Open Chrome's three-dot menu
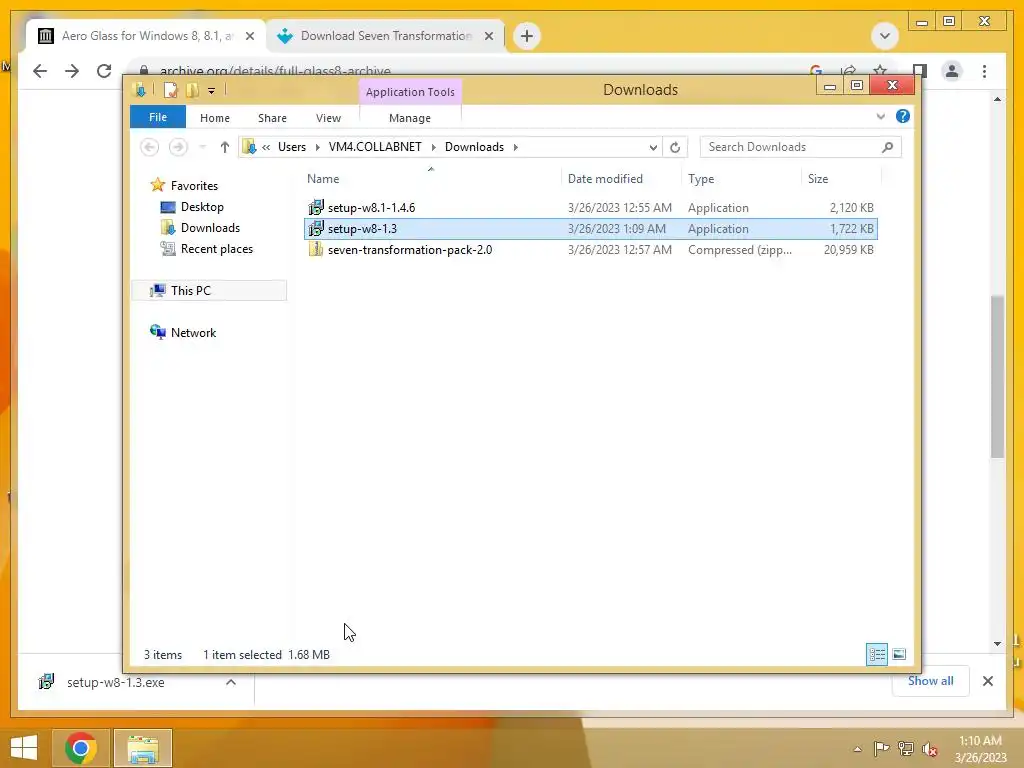Viewport: 1024px width, 768px height. tap(984, 71)
